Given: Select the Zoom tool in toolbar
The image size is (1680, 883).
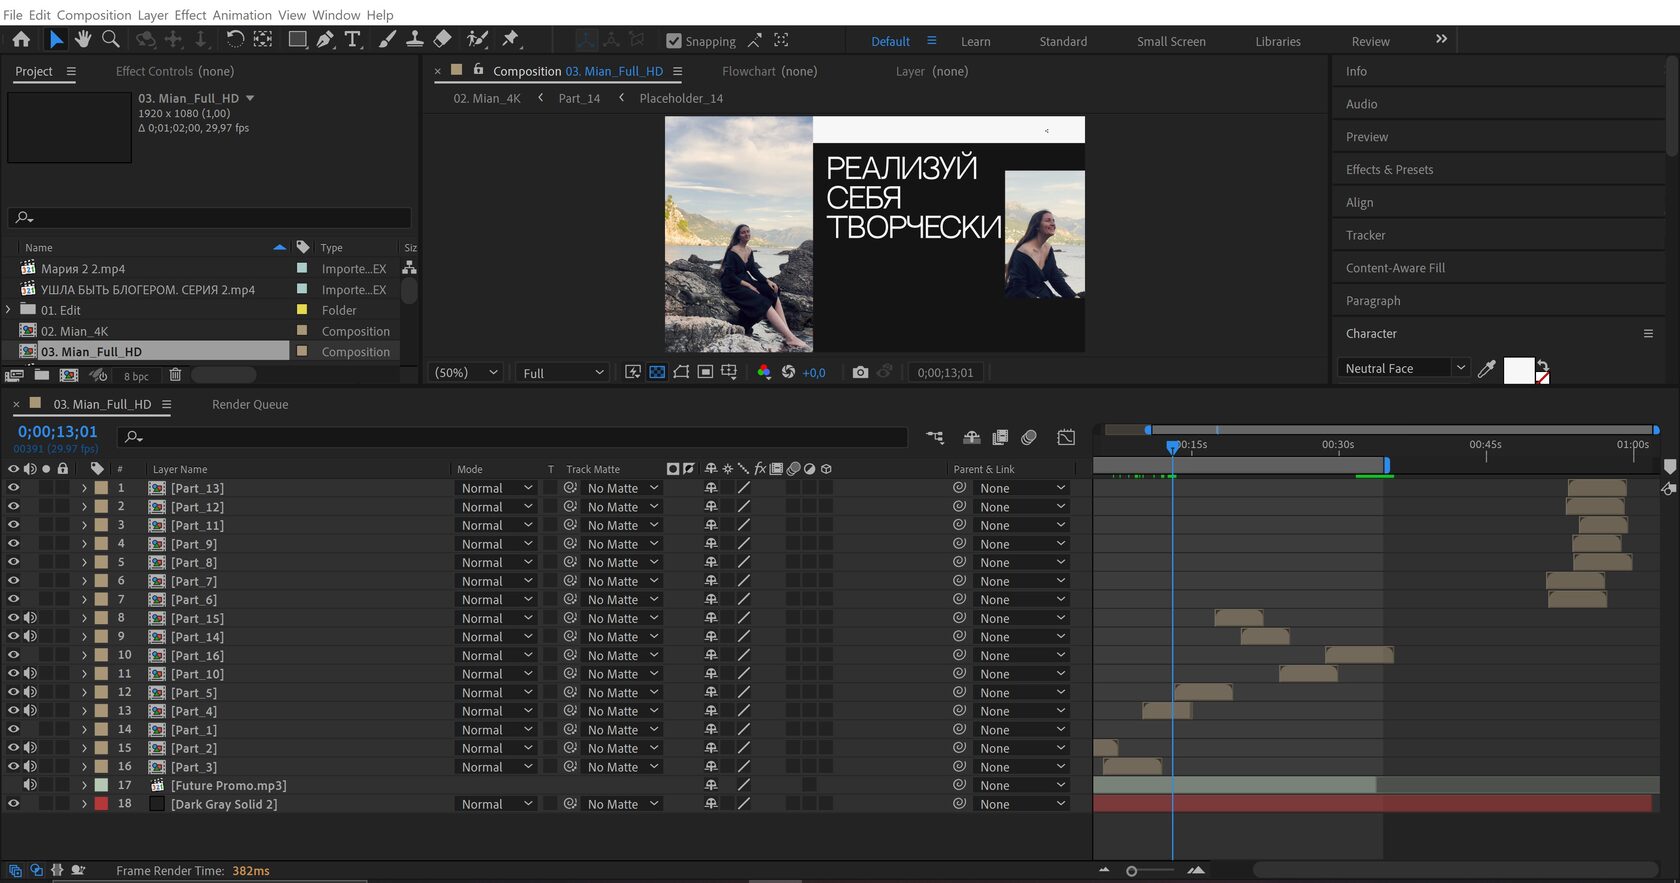Looking at the screenshot, I should click(111, 39).
